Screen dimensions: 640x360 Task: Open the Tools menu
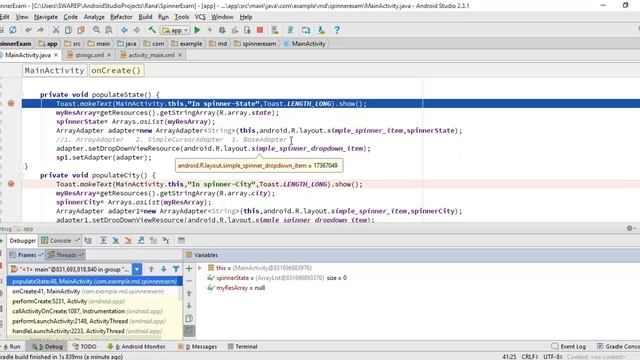coord(182,17)
